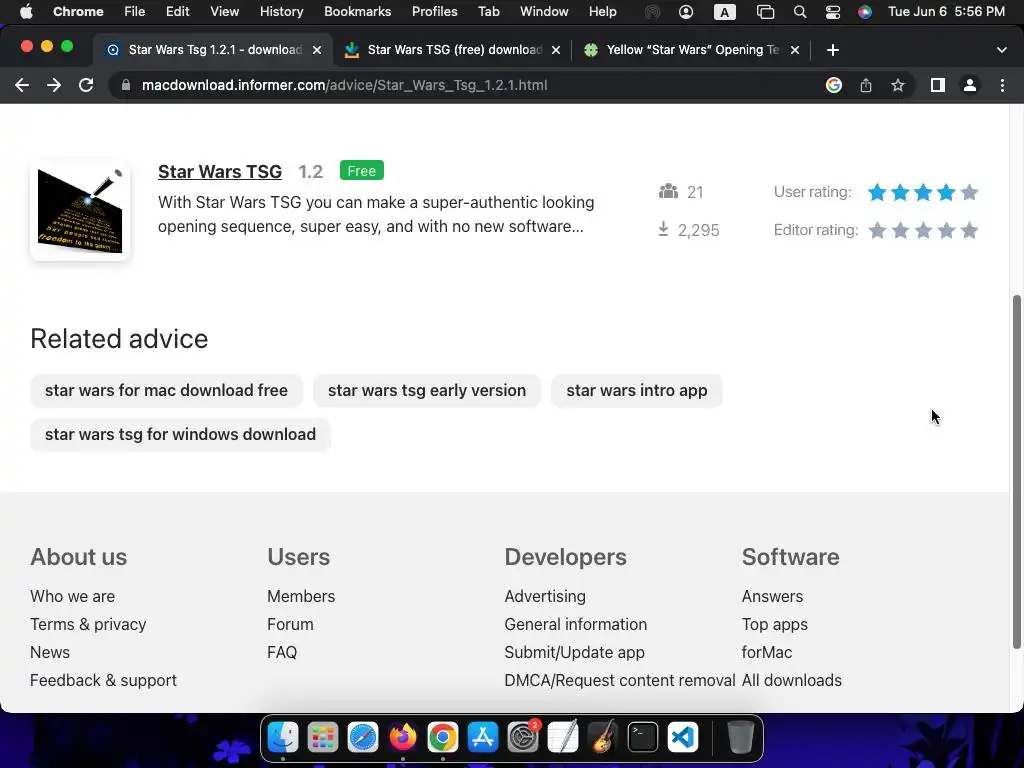Screen dimensions: 1024x768
Task: Click the third editor rating star
Action: [923, 231]
